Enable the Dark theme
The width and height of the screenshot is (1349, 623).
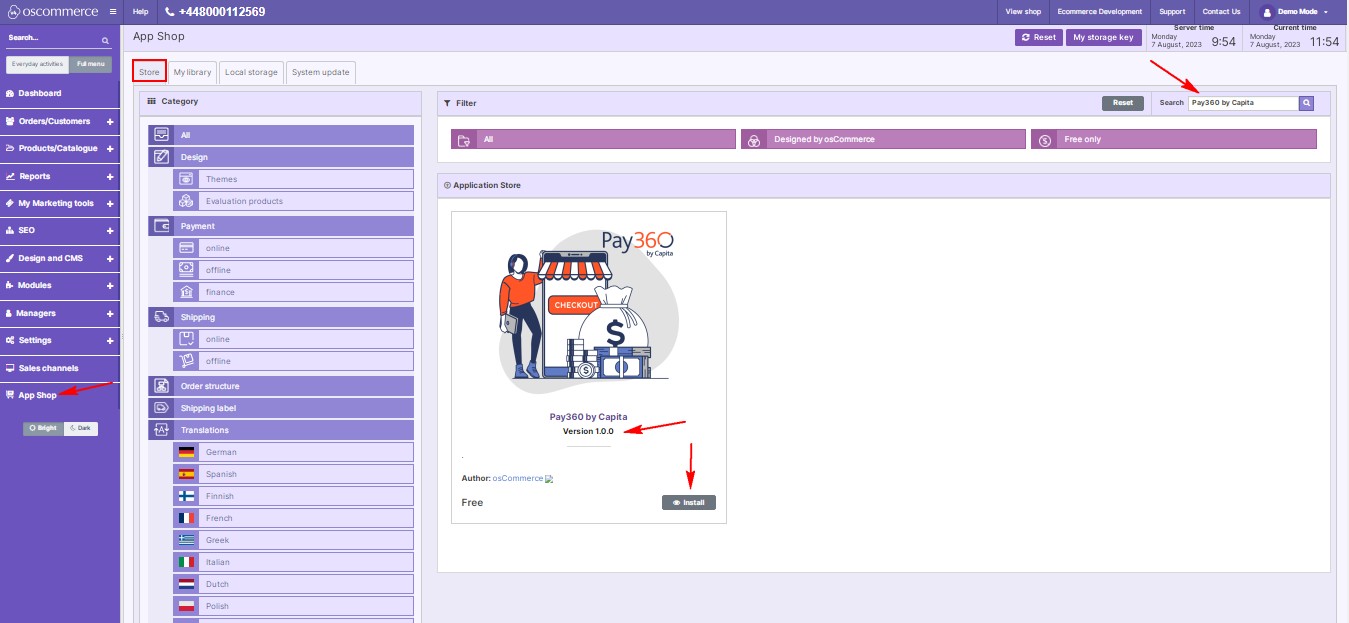coord(81,428)
